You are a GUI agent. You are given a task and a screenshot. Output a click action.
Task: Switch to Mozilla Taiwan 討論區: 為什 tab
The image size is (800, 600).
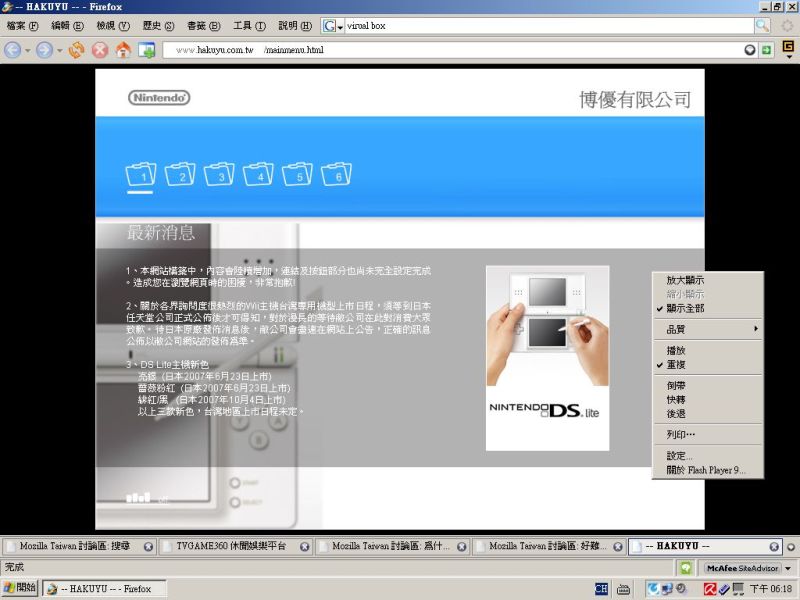392,546
